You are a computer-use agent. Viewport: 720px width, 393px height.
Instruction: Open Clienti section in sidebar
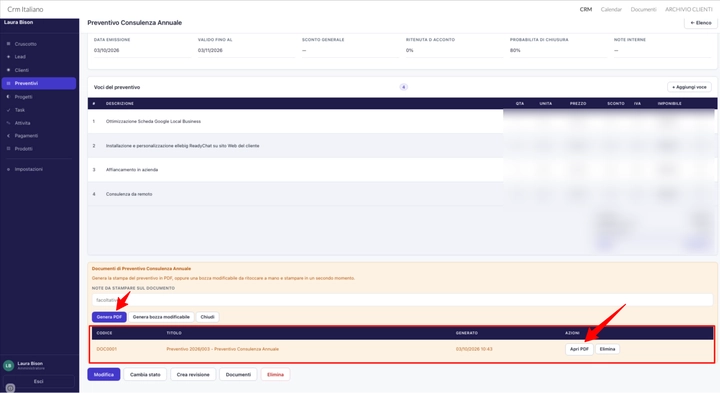39,70
